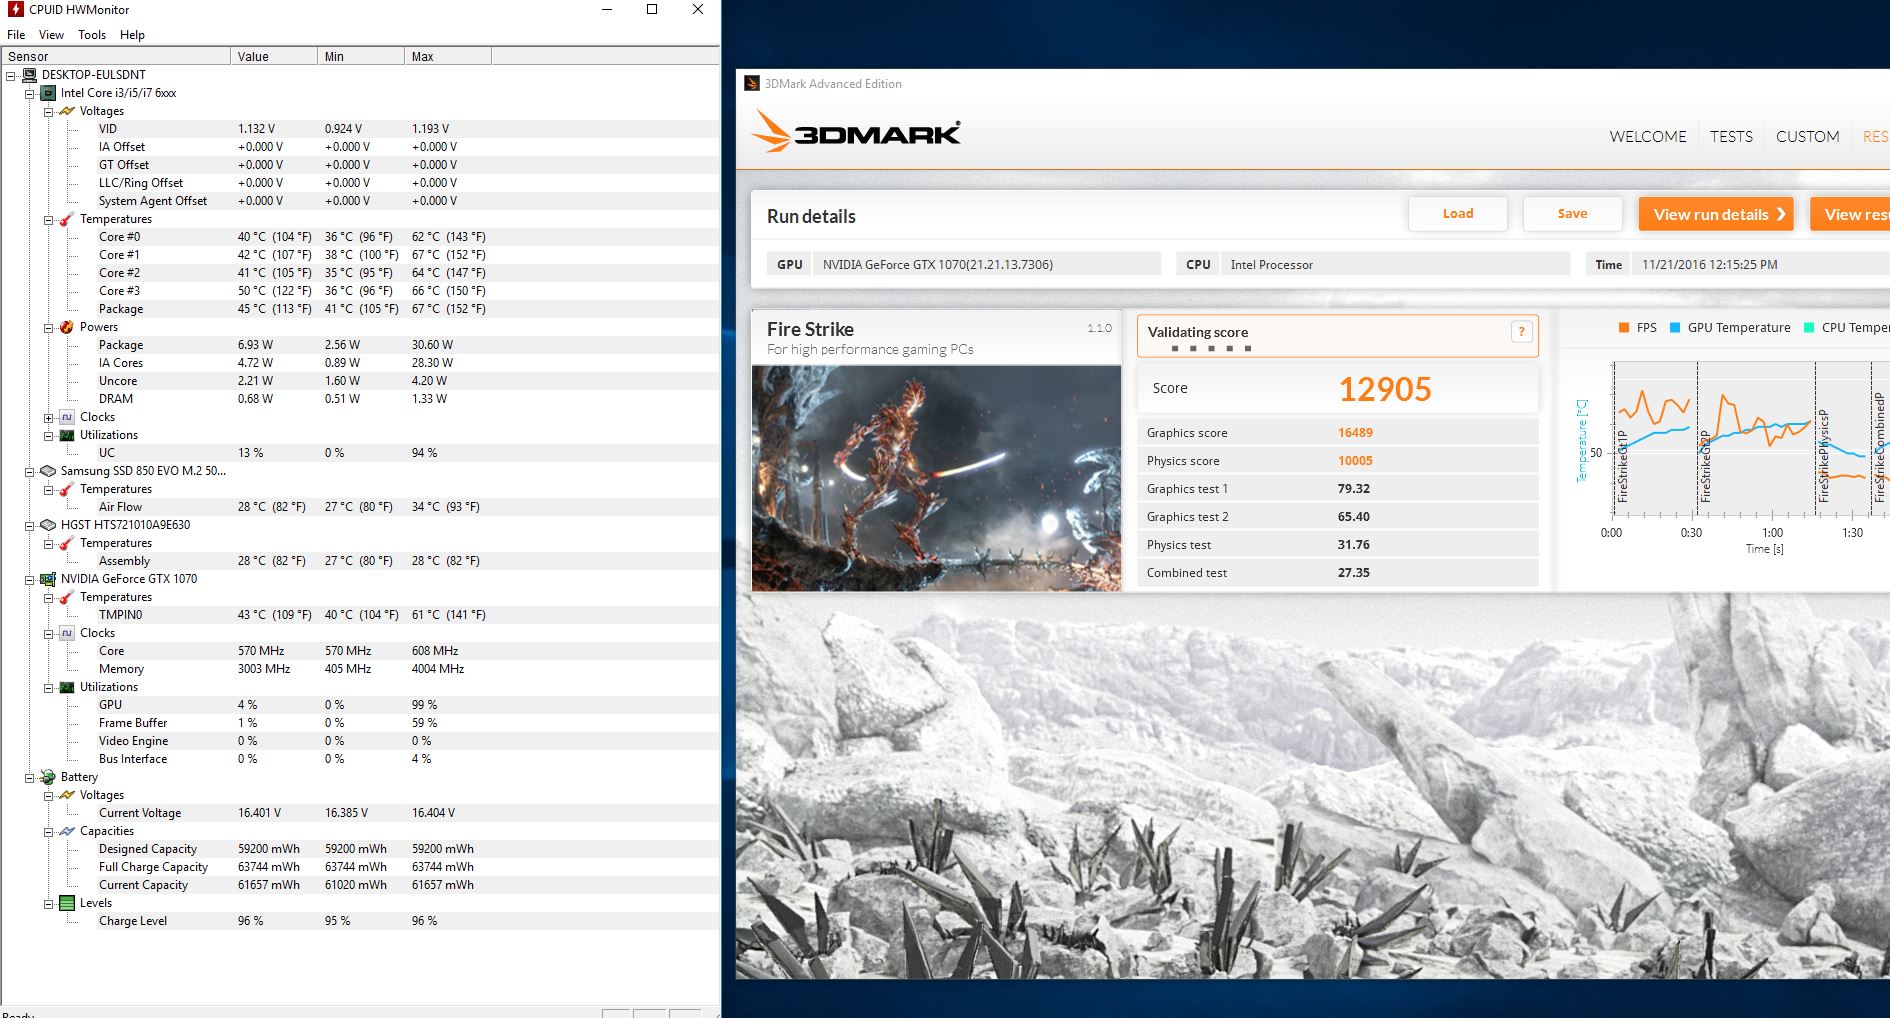Screen dimensions: 1890x1018
Task: Select the Core #3 temperature row
Action: [x=360, y=291]
